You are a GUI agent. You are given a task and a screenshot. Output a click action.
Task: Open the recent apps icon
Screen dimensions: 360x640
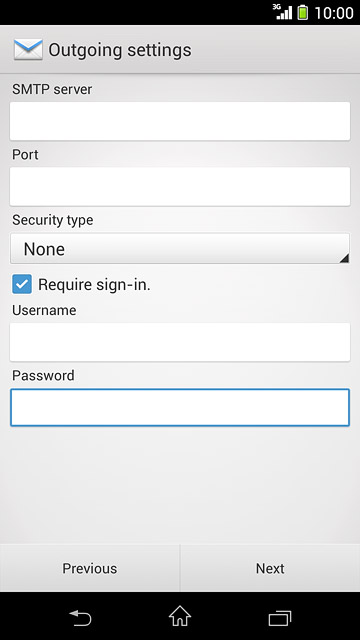[280, 618]
